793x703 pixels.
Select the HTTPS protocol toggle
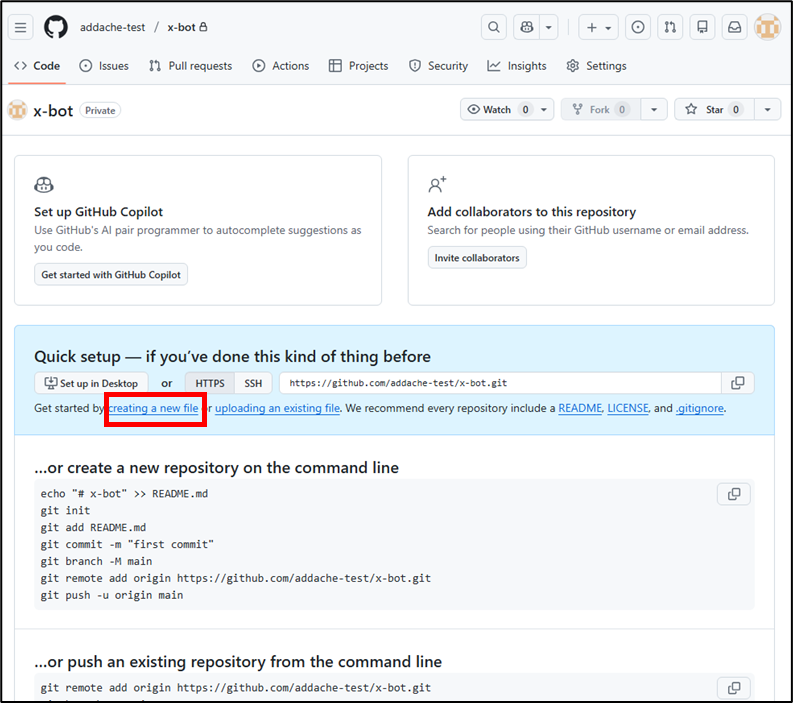[210, 383]
